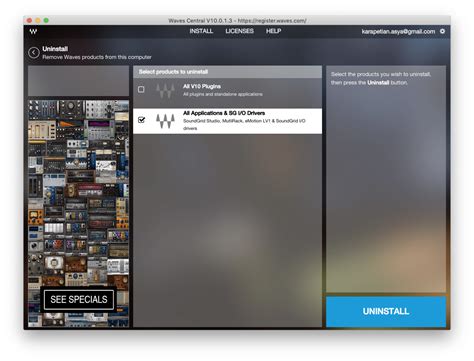Go back using the circled arrow icon

(34, 53)
